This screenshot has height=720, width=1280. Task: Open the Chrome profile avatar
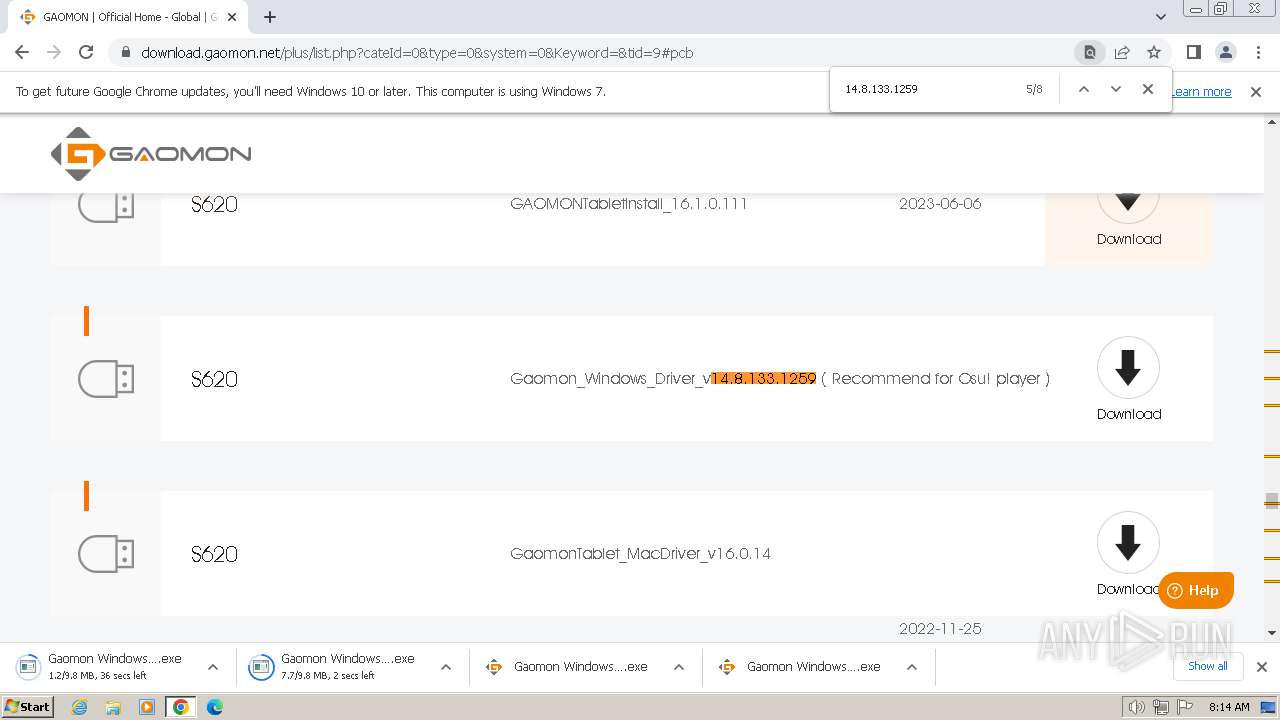(x=1226, y=52)
